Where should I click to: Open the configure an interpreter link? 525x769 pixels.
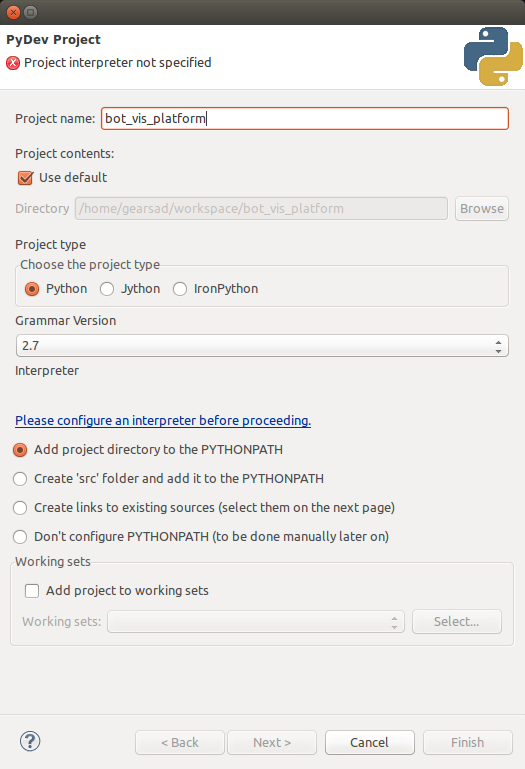pos(163,421)
